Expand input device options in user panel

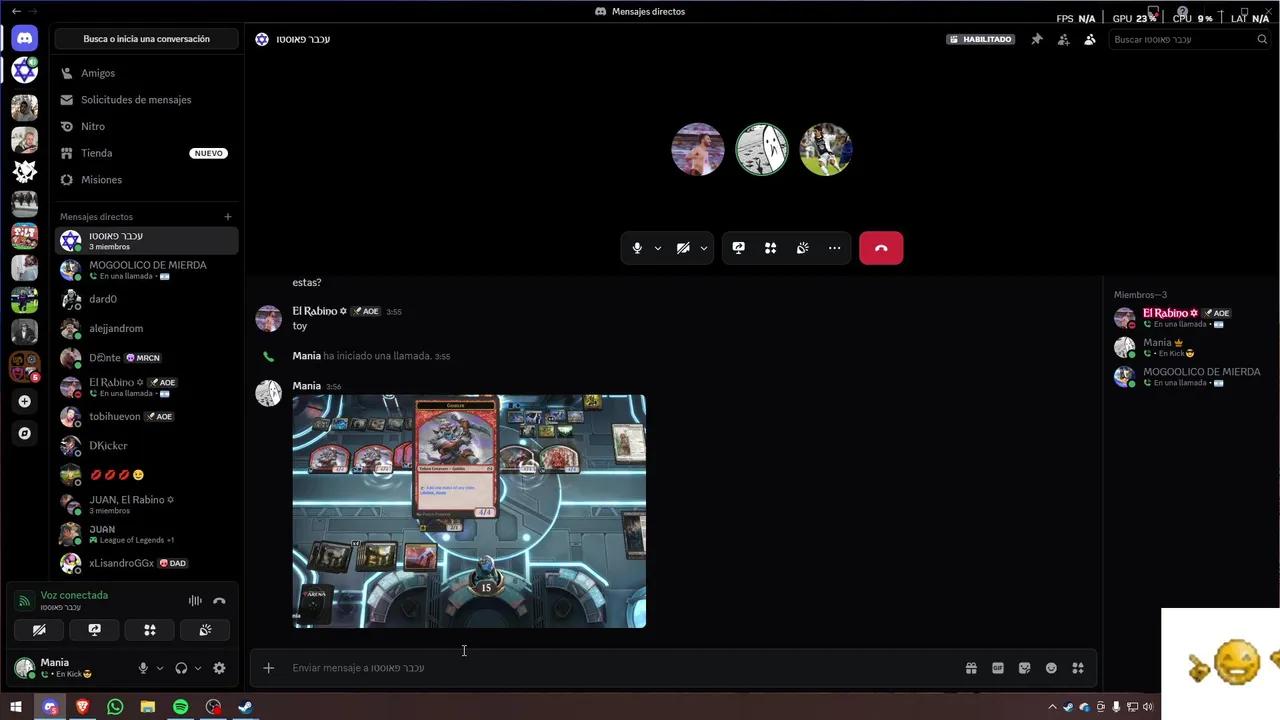159,668
